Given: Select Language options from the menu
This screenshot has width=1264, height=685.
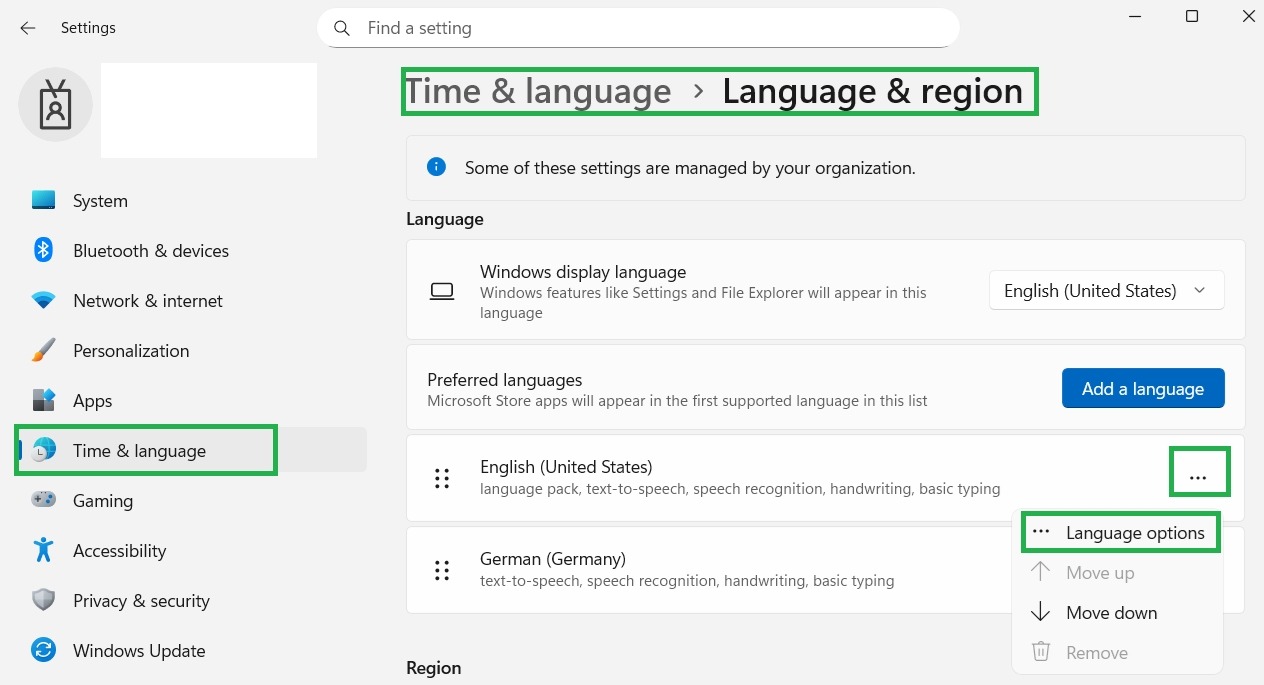Looking at the screenshot, I should point(1119,533).
